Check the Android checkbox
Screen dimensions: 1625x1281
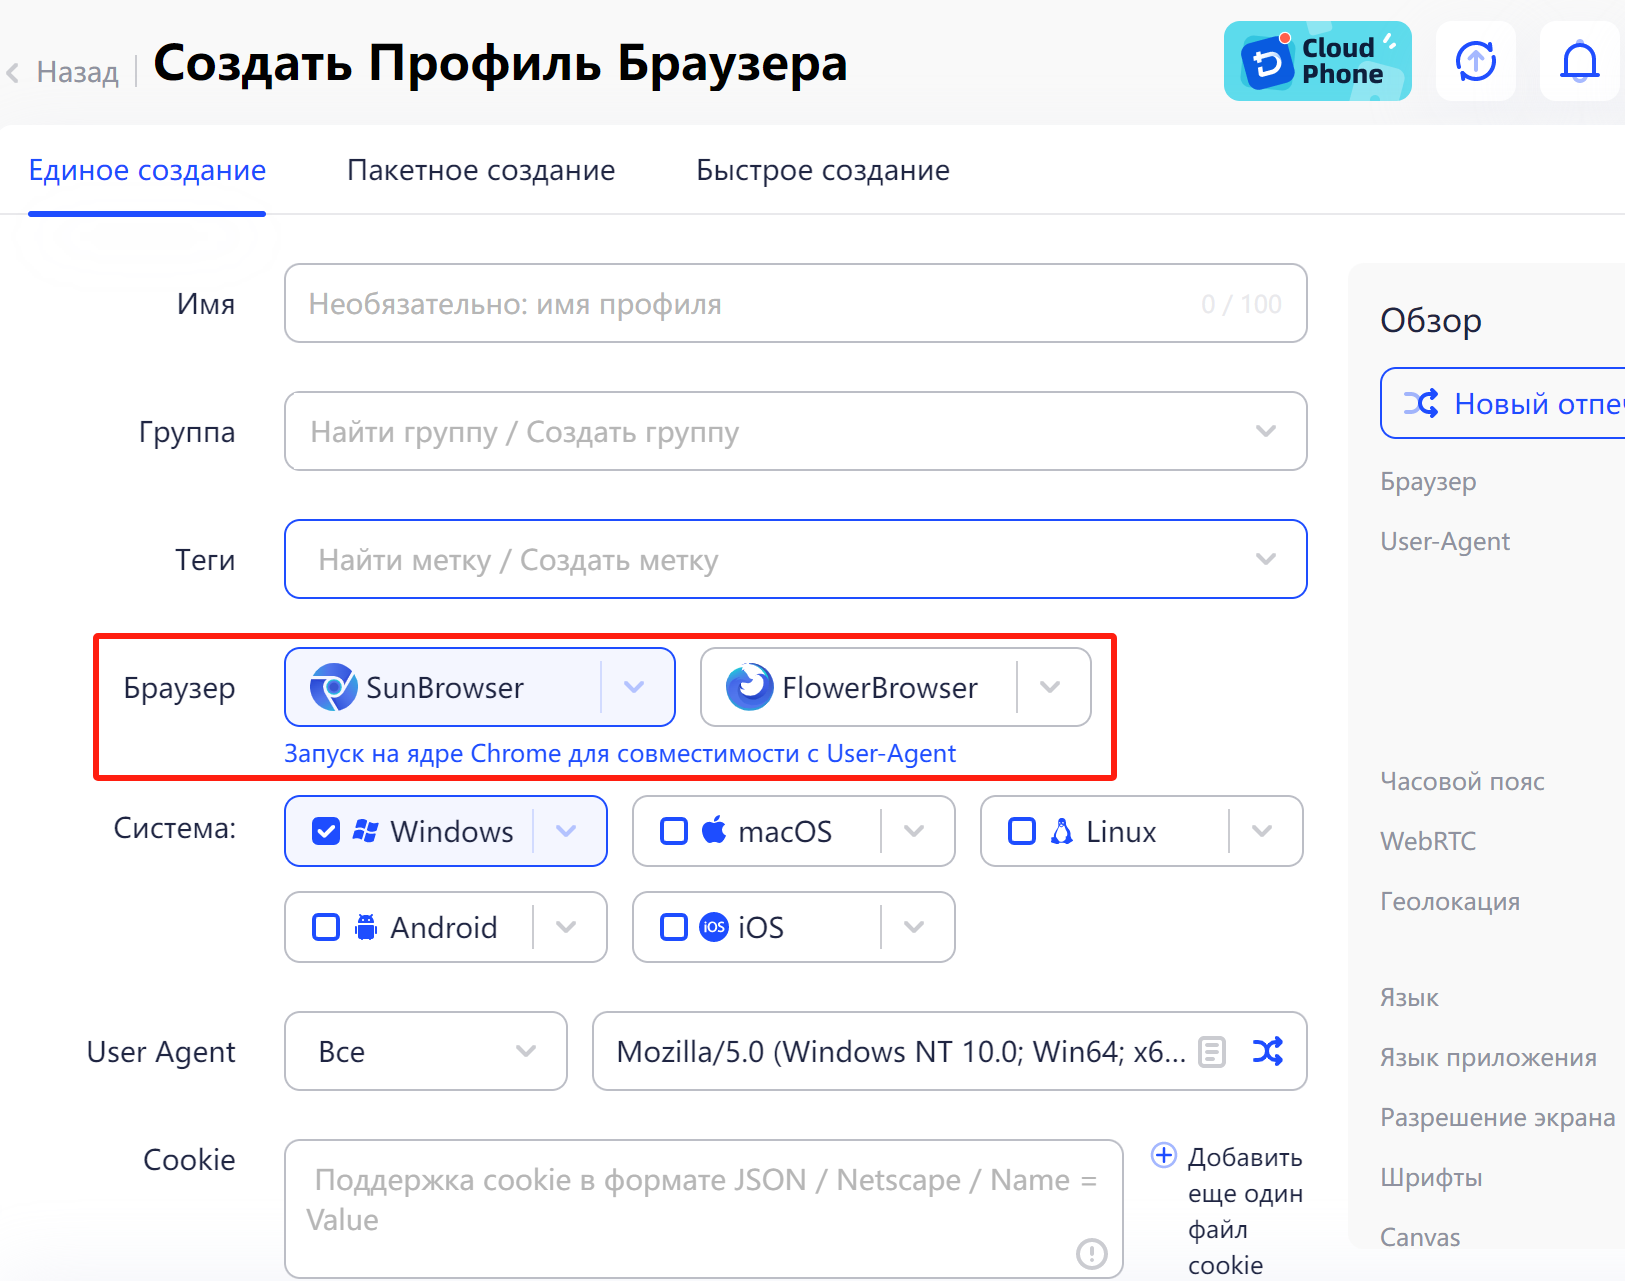pos(326,927)
